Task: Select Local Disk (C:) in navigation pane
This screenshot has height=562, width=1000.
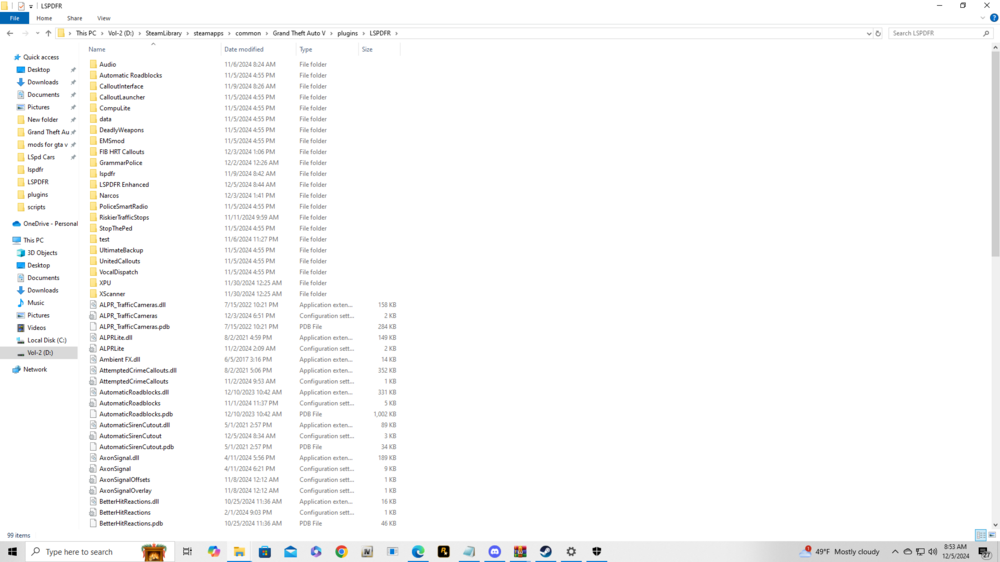Action: tap(47, 341)
